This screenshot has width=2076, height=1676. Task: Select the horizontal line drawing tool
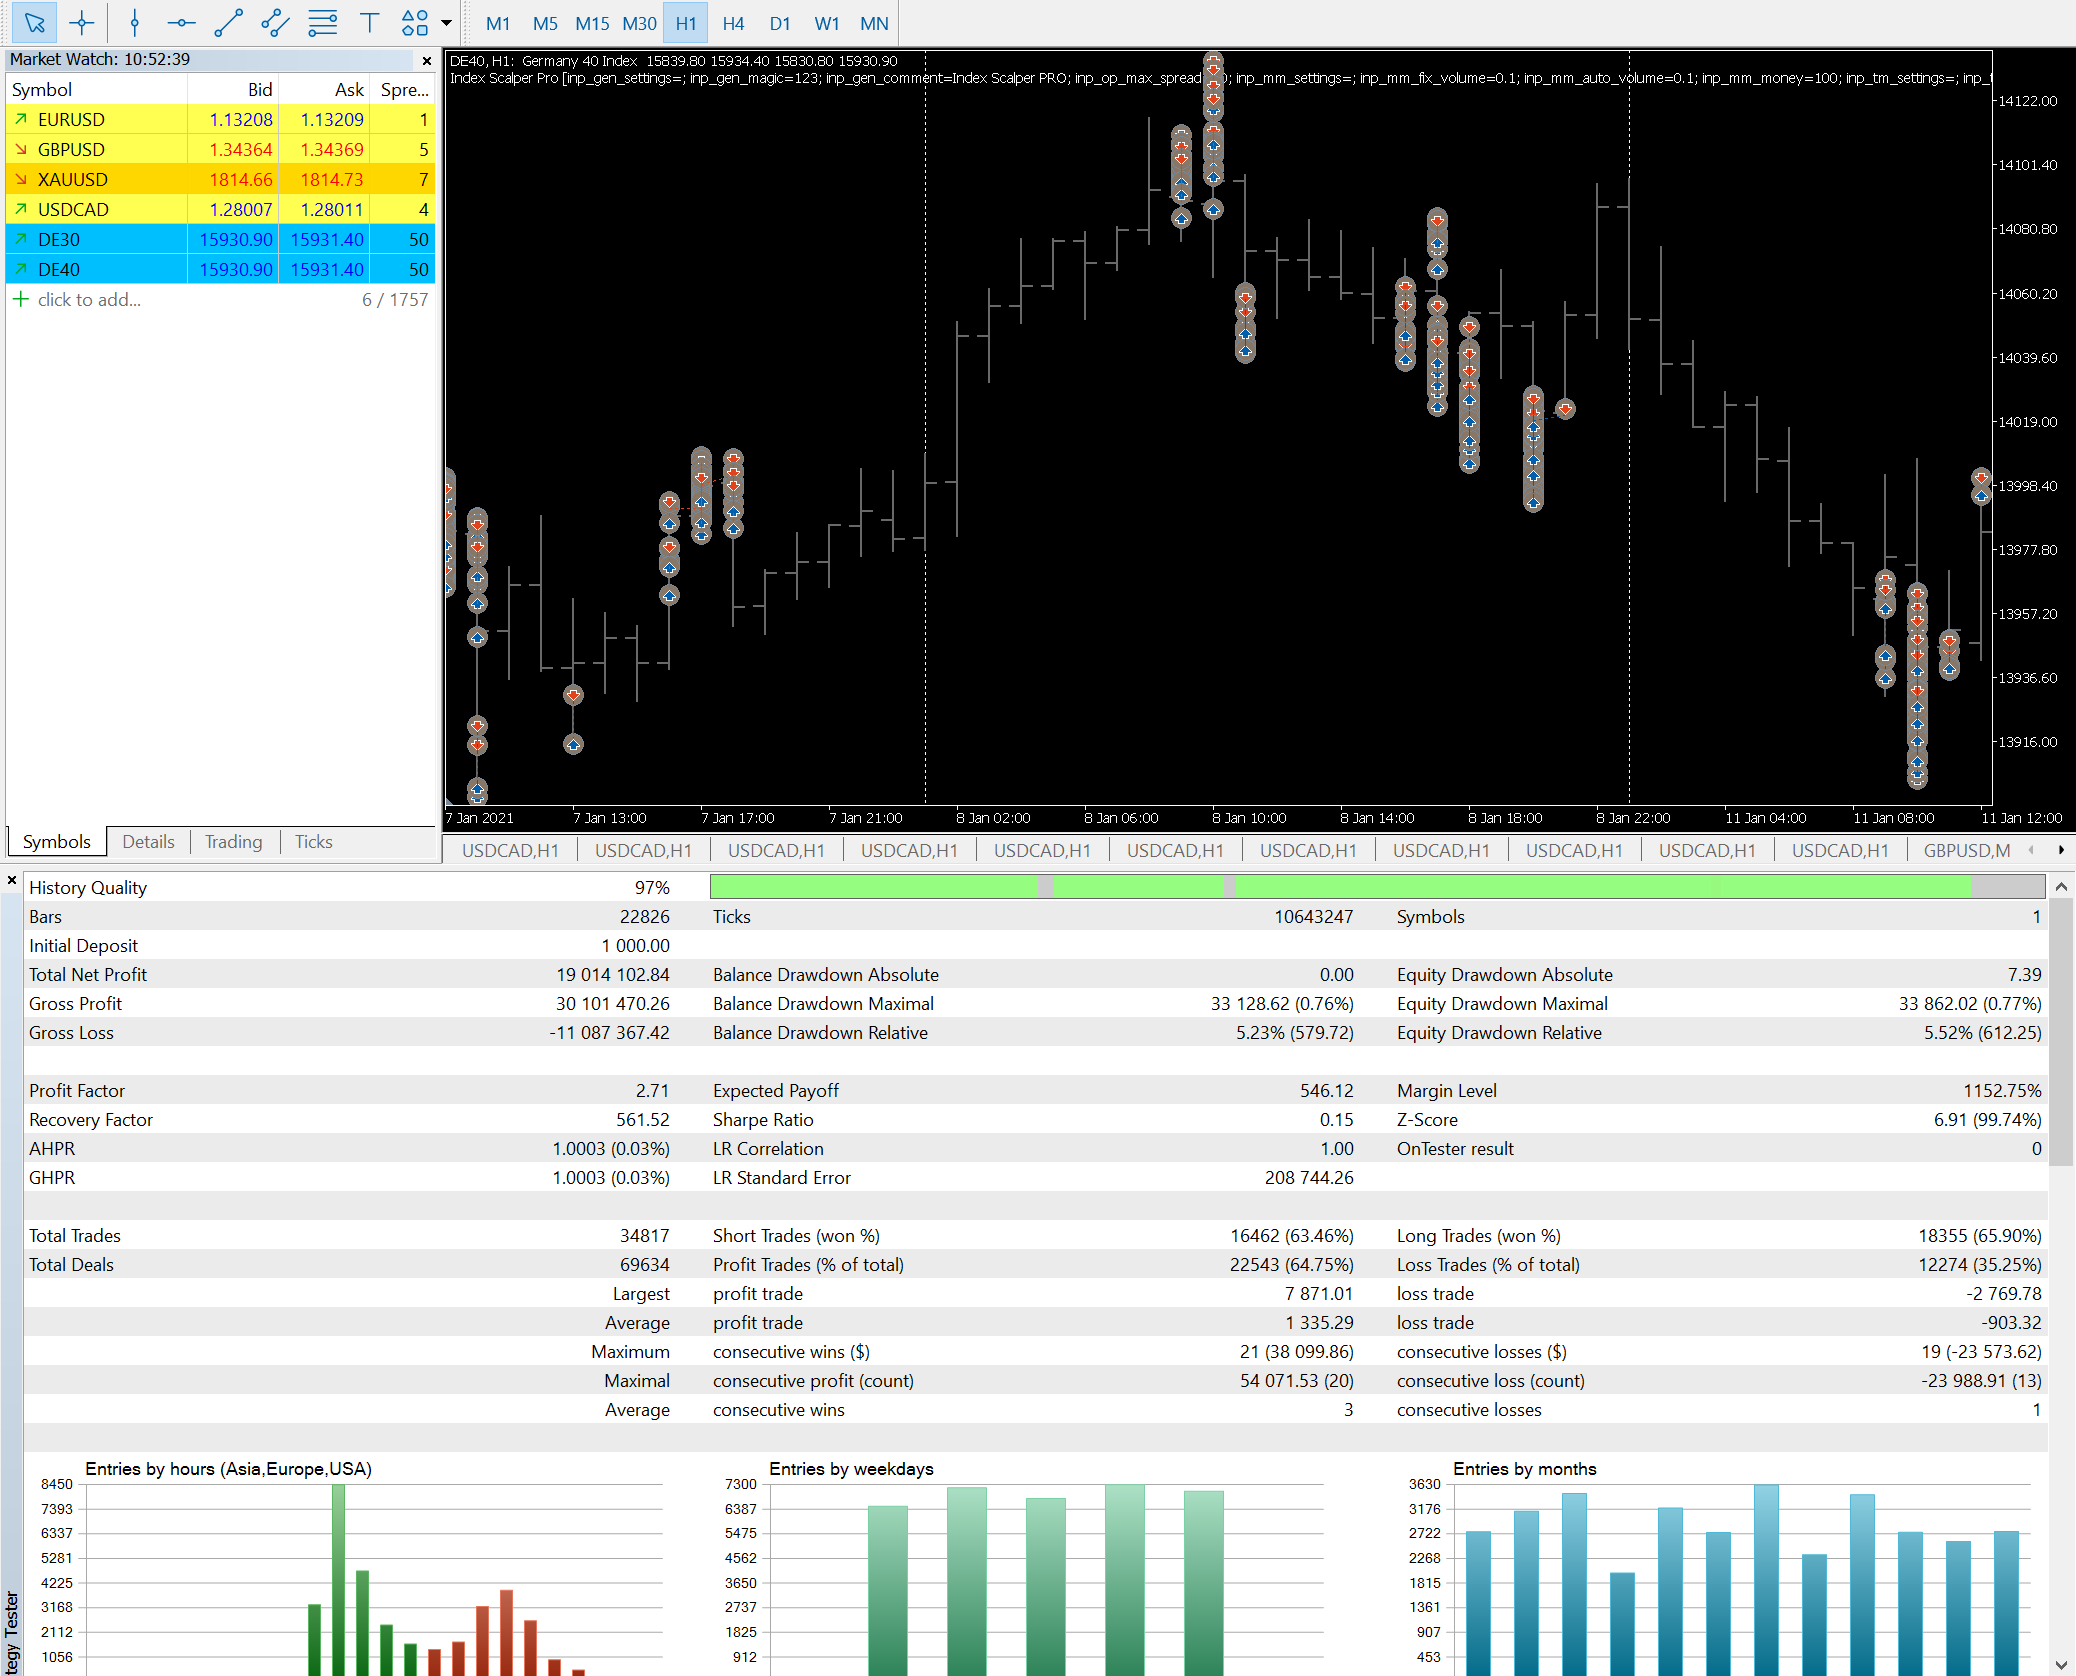181,22
